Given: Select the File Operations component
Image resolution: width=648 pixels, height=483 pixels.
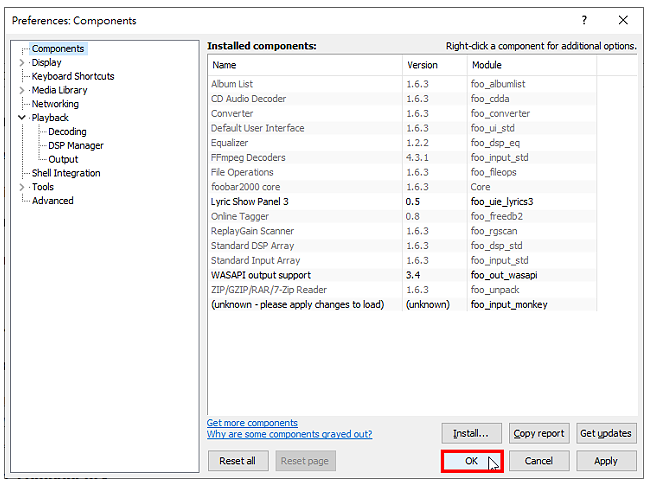Looking at the screenshot, I should tap(402, 172).
